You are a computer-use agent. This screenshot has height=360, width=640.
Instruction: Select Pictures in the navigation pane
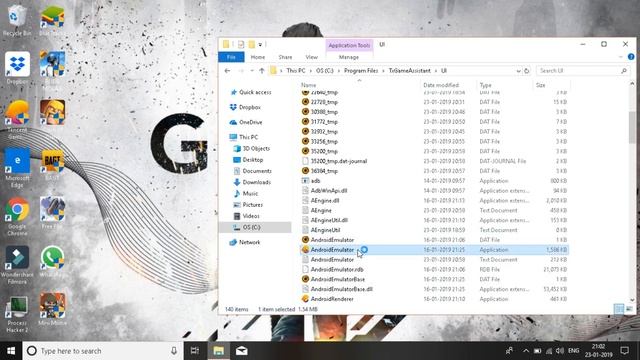(x=252, y=204)
